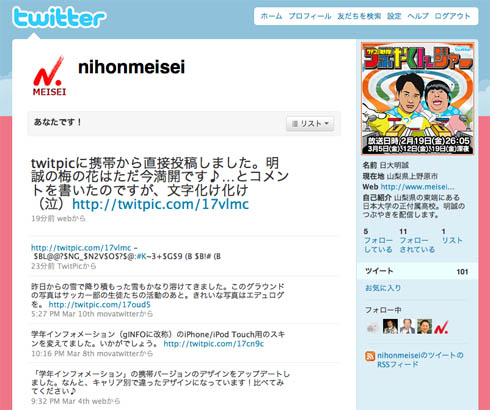Click the TV show banner image
Image resolution: width=490 pixels, height=410 pixels.
pos(418,99)
